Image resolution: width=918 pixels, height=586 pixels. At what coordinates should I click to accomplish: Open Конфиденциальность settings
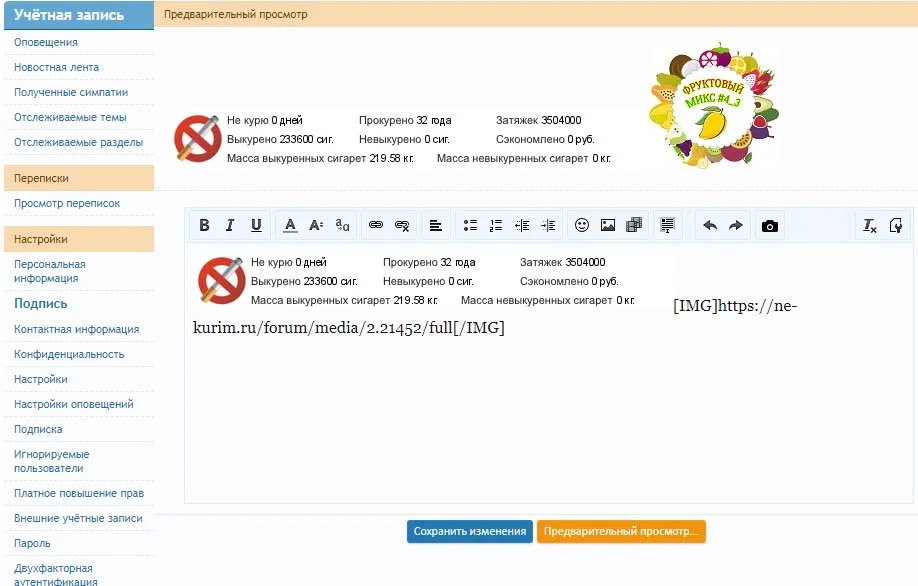click(x=69, y=354)
